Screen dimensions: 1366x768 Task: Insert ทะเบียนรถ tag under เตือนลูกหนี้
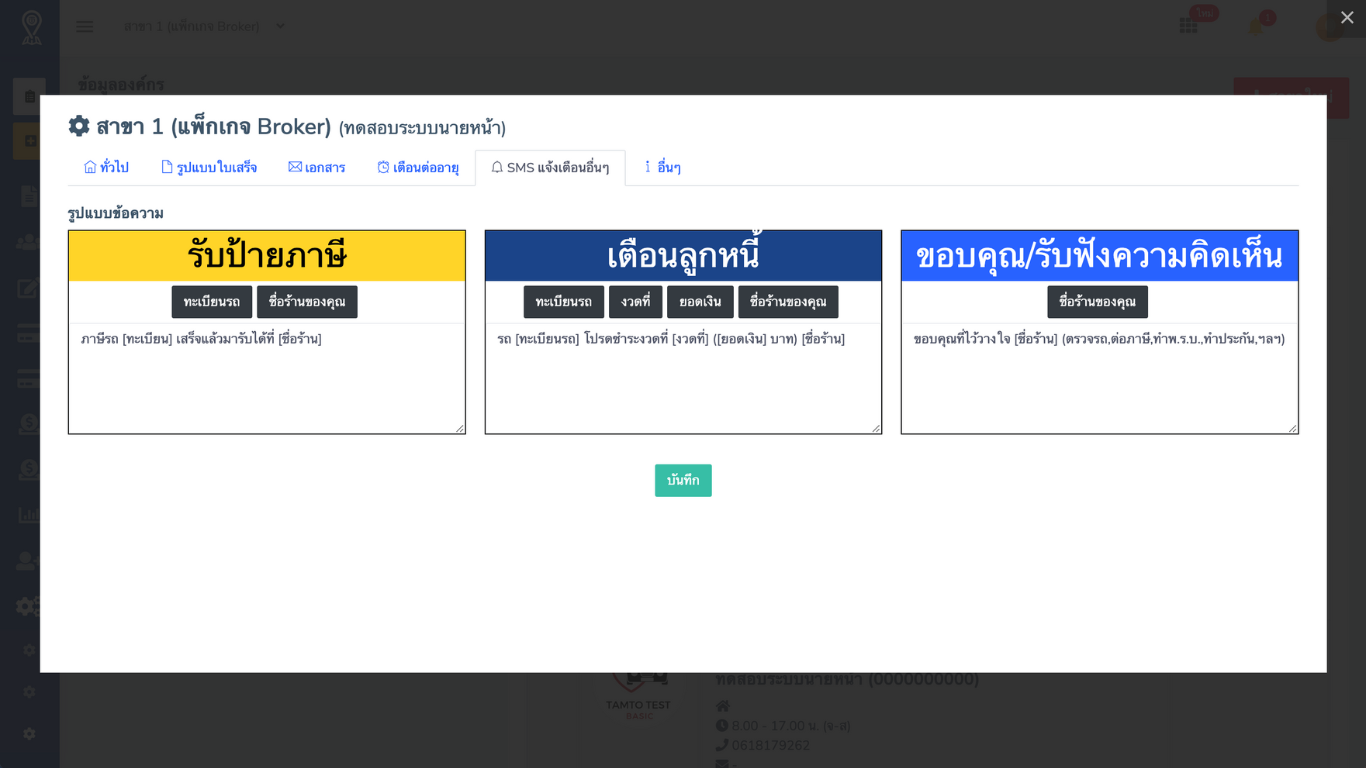point(564,302)
